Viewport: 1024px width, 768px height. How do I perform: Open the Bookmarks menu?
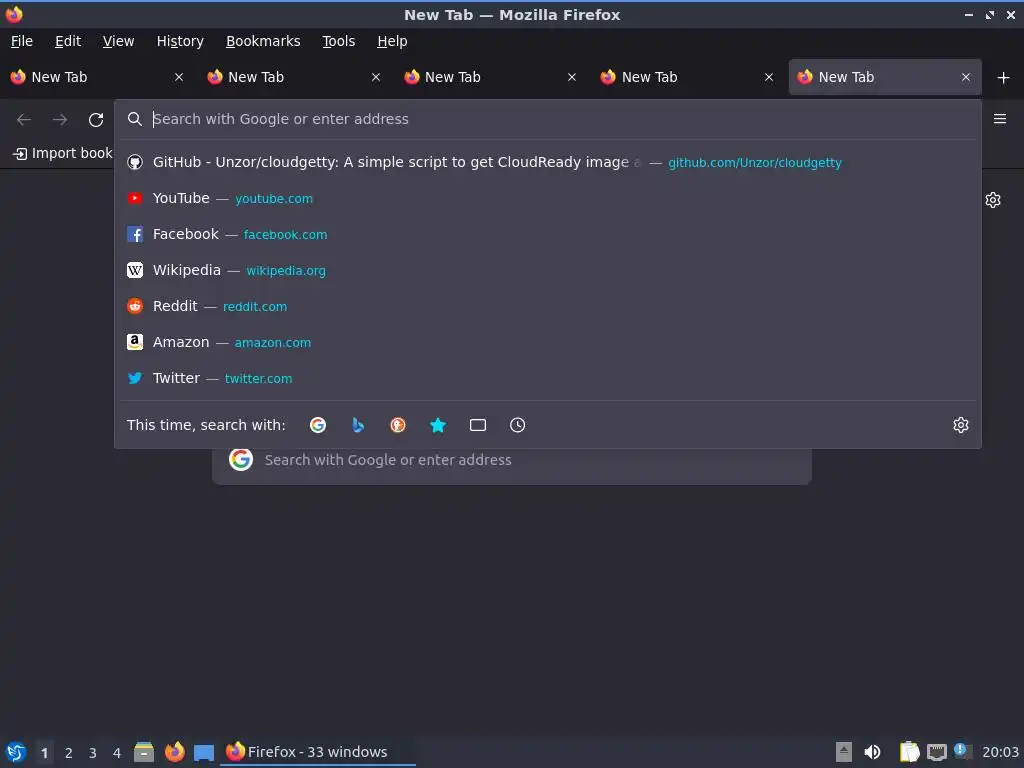[263, 41]
